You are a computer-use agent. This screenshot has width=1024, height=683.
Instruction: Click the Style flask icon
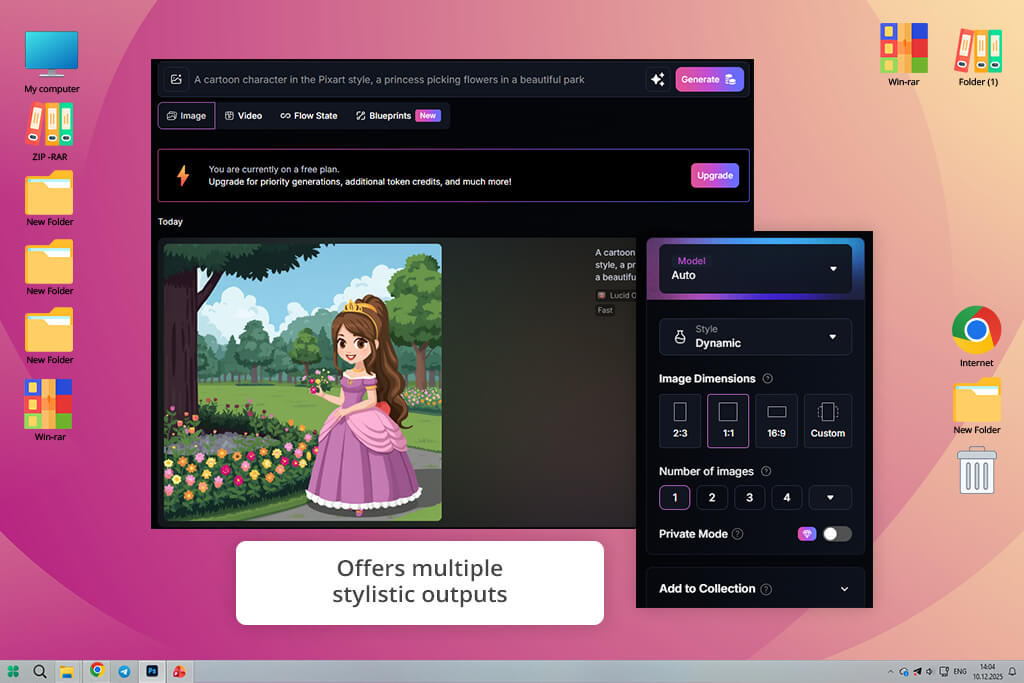pyautogui.click(x=680, y=337)
